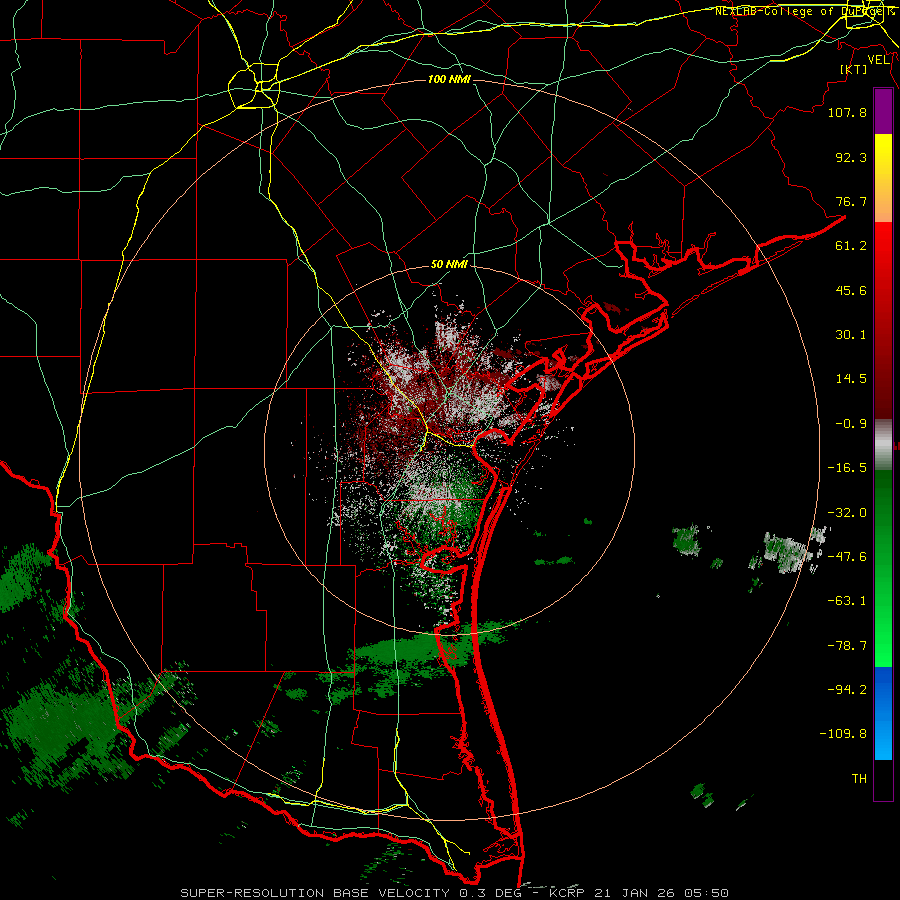900x900 pixels.
Task: Click the [KT] units label
Action: [x=854, y=69]
